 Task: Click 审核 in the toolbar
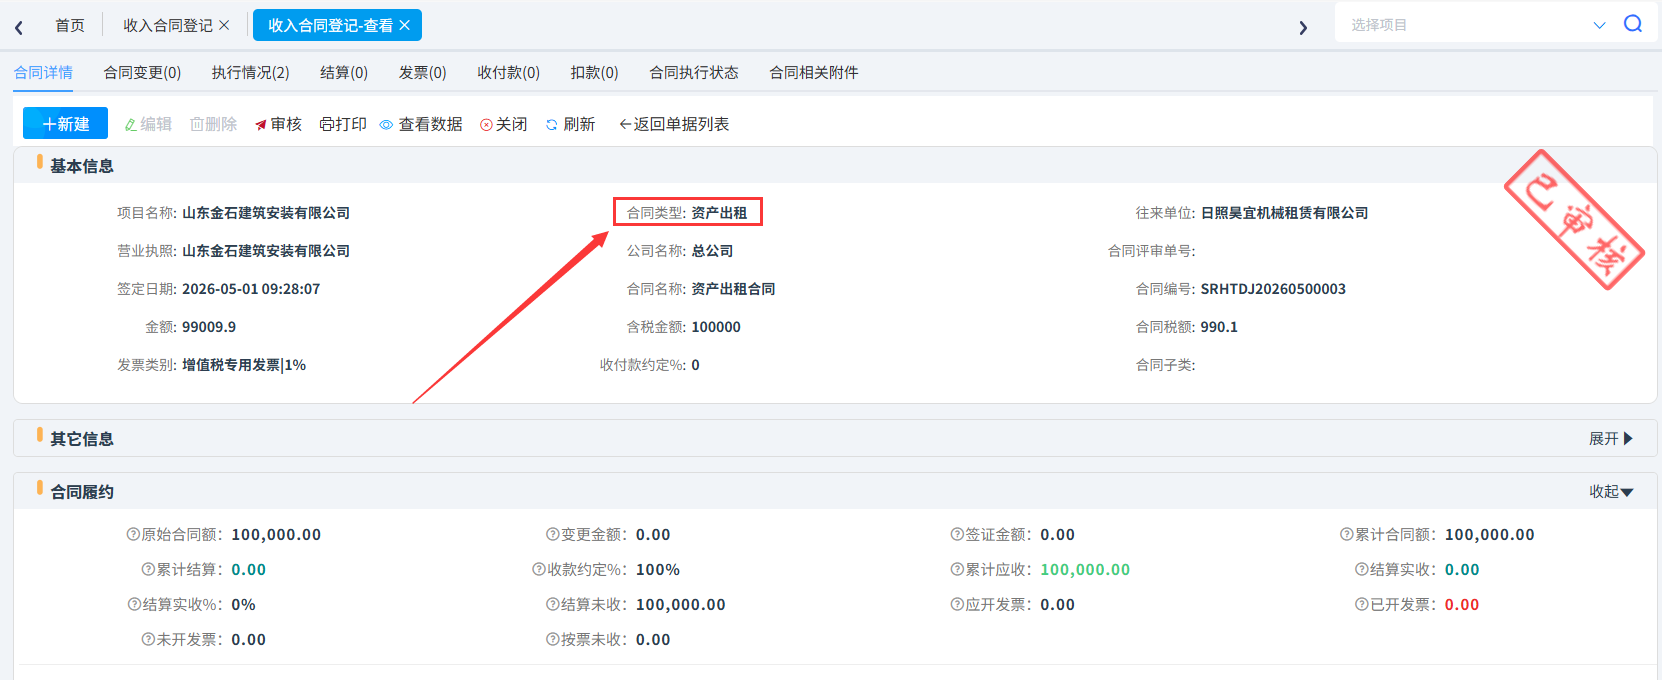(278, 124)
